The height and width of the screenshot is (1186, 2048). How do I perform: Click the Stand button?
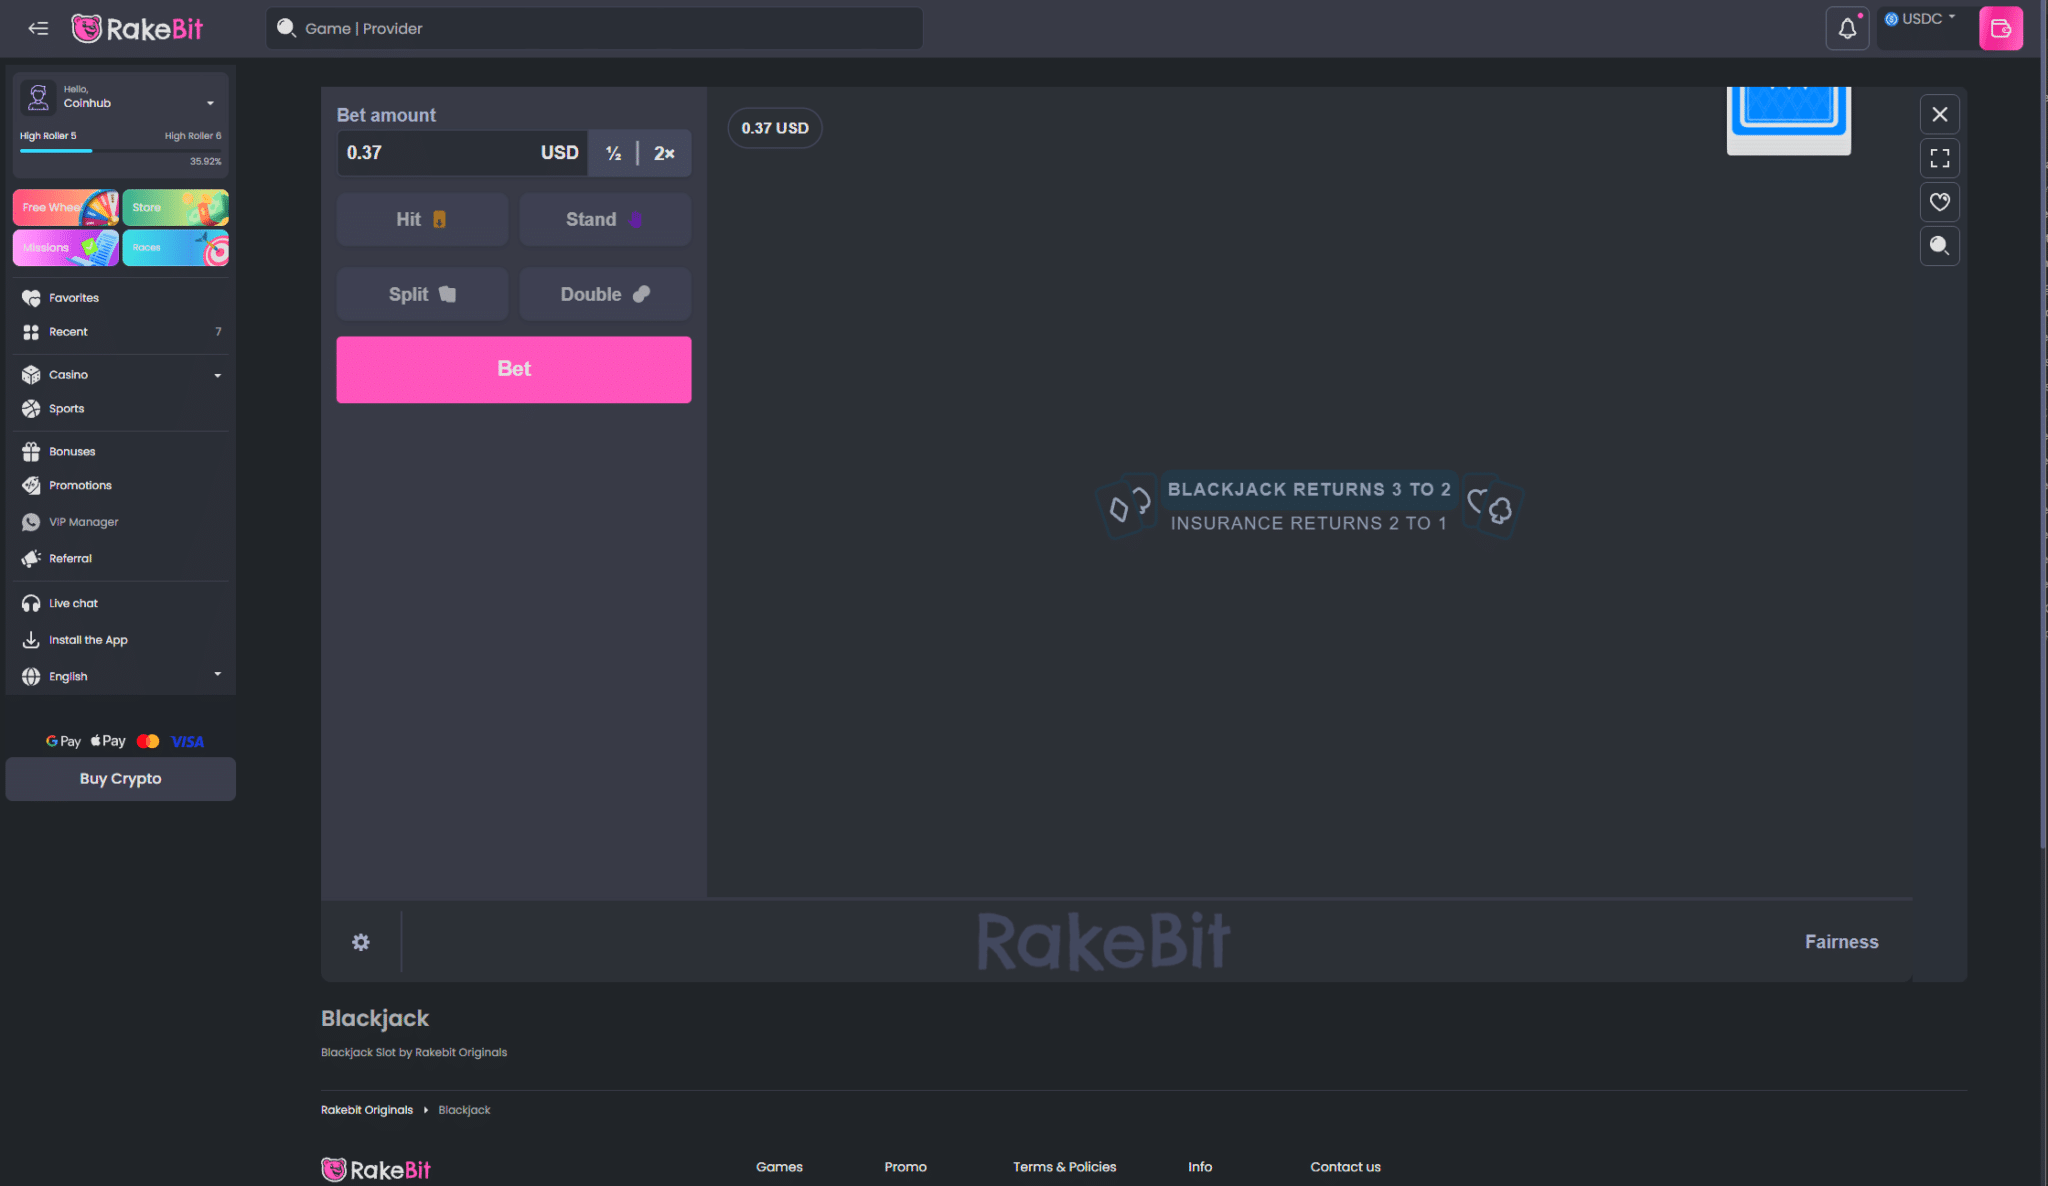(x=605, y=220)
